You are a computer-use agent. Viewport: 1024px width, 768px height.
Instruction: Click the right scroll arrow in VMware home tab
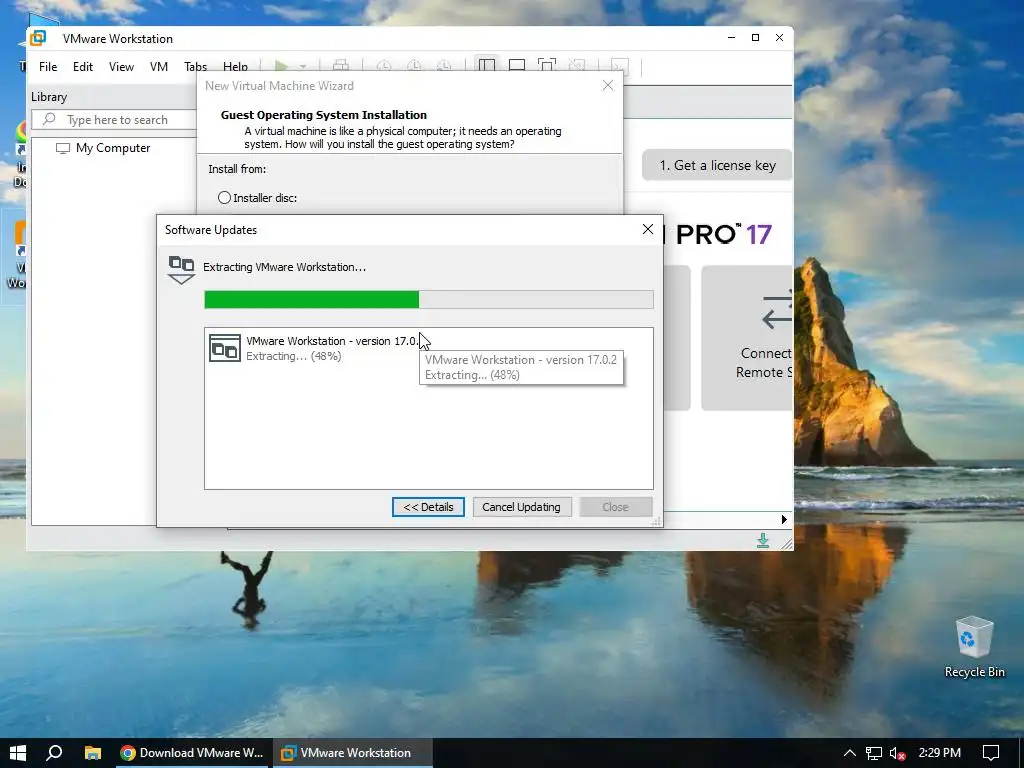coord(784,519)
